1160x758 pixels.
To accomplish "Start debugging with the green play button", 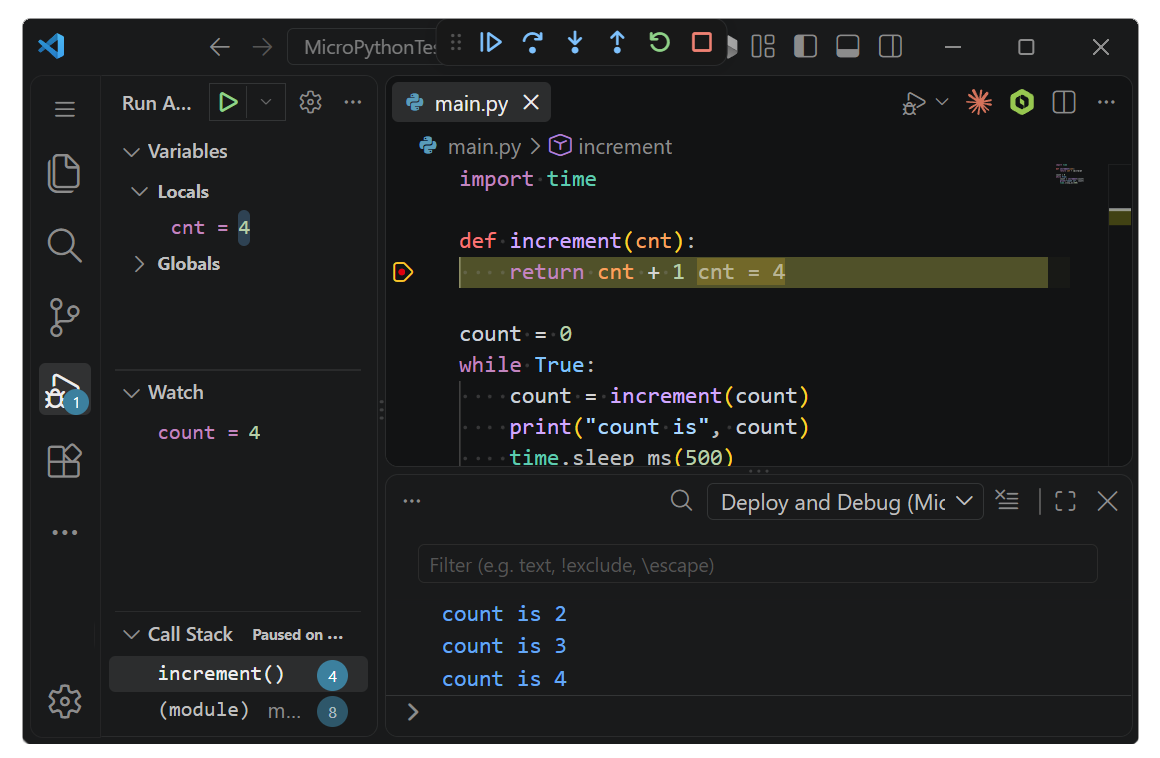I will 229,102.
